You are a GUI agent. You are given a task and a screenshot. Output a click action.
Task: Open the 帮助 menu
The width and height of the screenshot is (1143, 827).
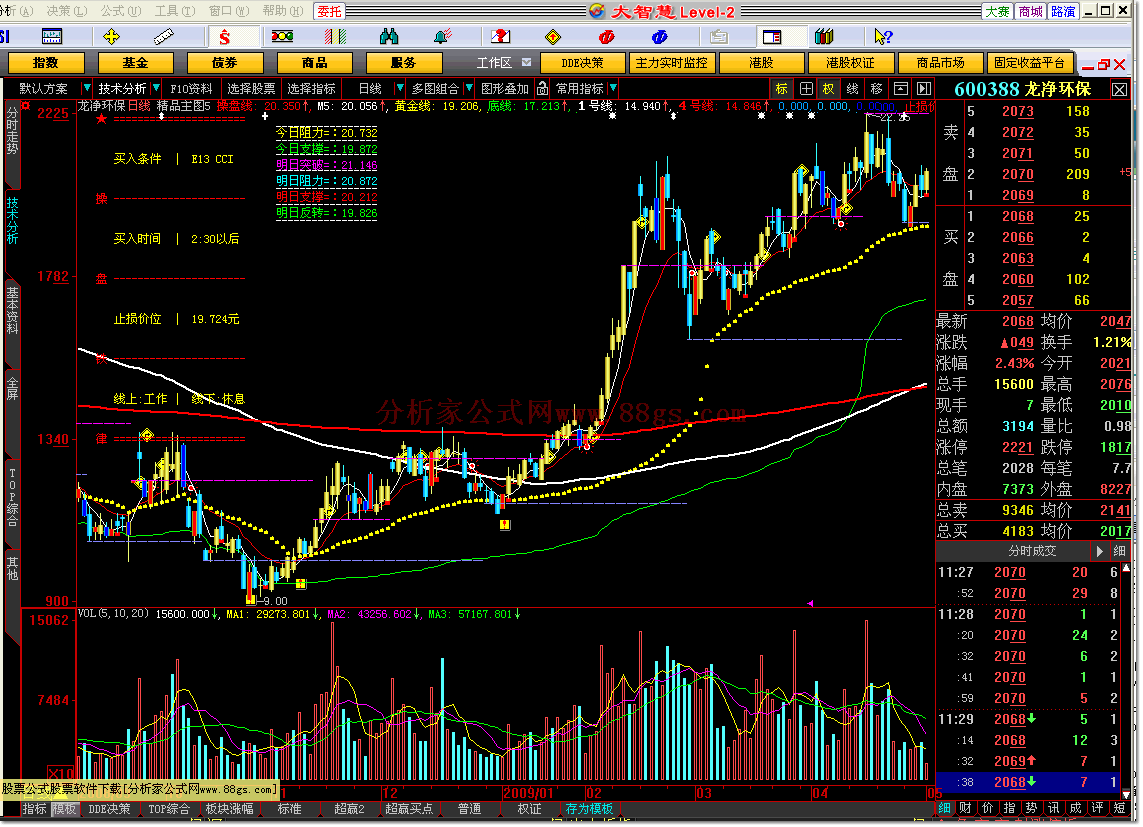282,11
